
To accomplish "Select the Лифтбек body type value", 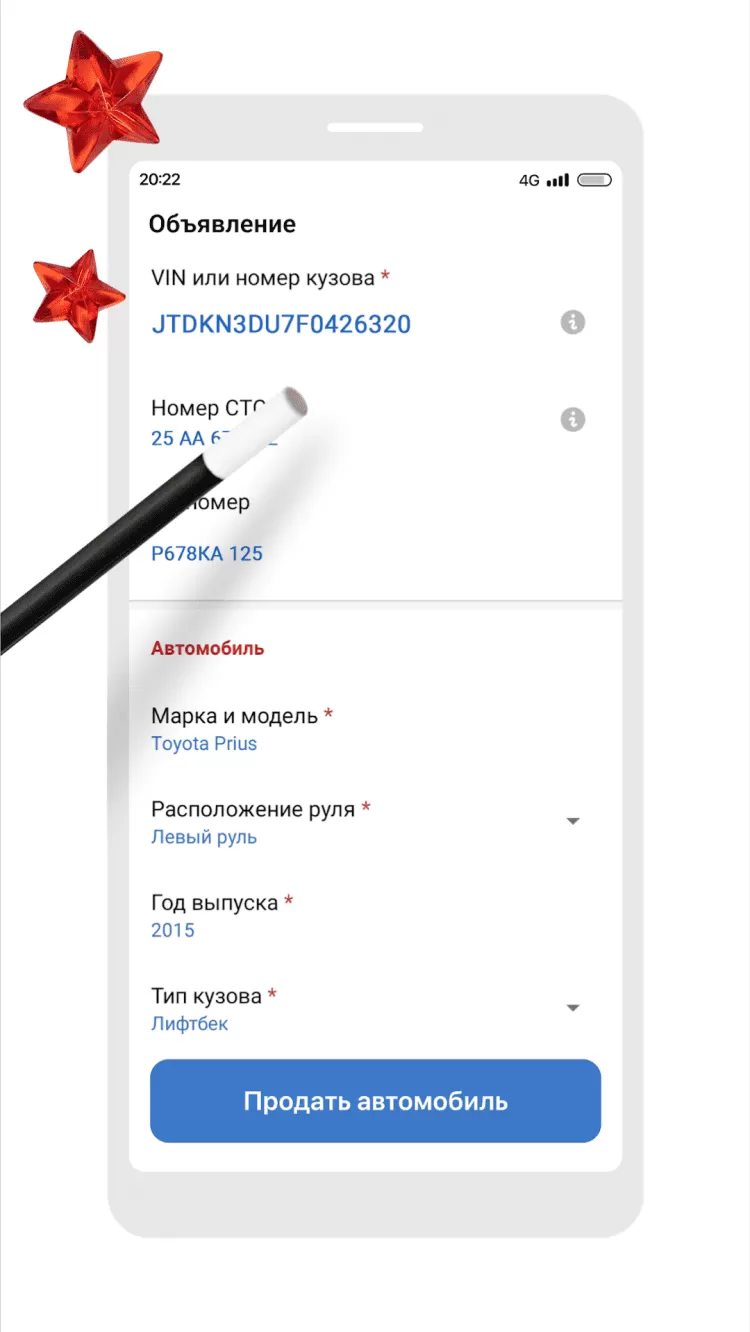I will (x=190, y=1024).
